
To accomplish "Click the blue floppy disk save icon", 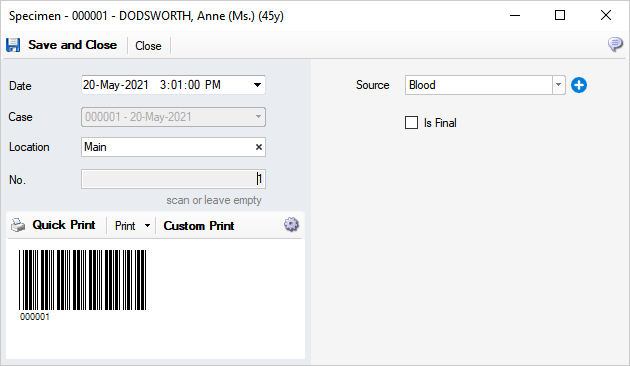I will 13,45.
